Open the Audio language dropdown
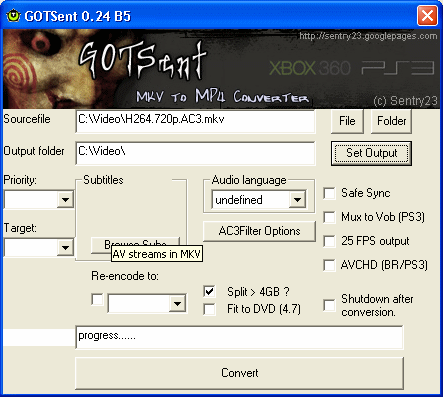The image size is (443, 397). pyautogui.click(x=297, y=200)
